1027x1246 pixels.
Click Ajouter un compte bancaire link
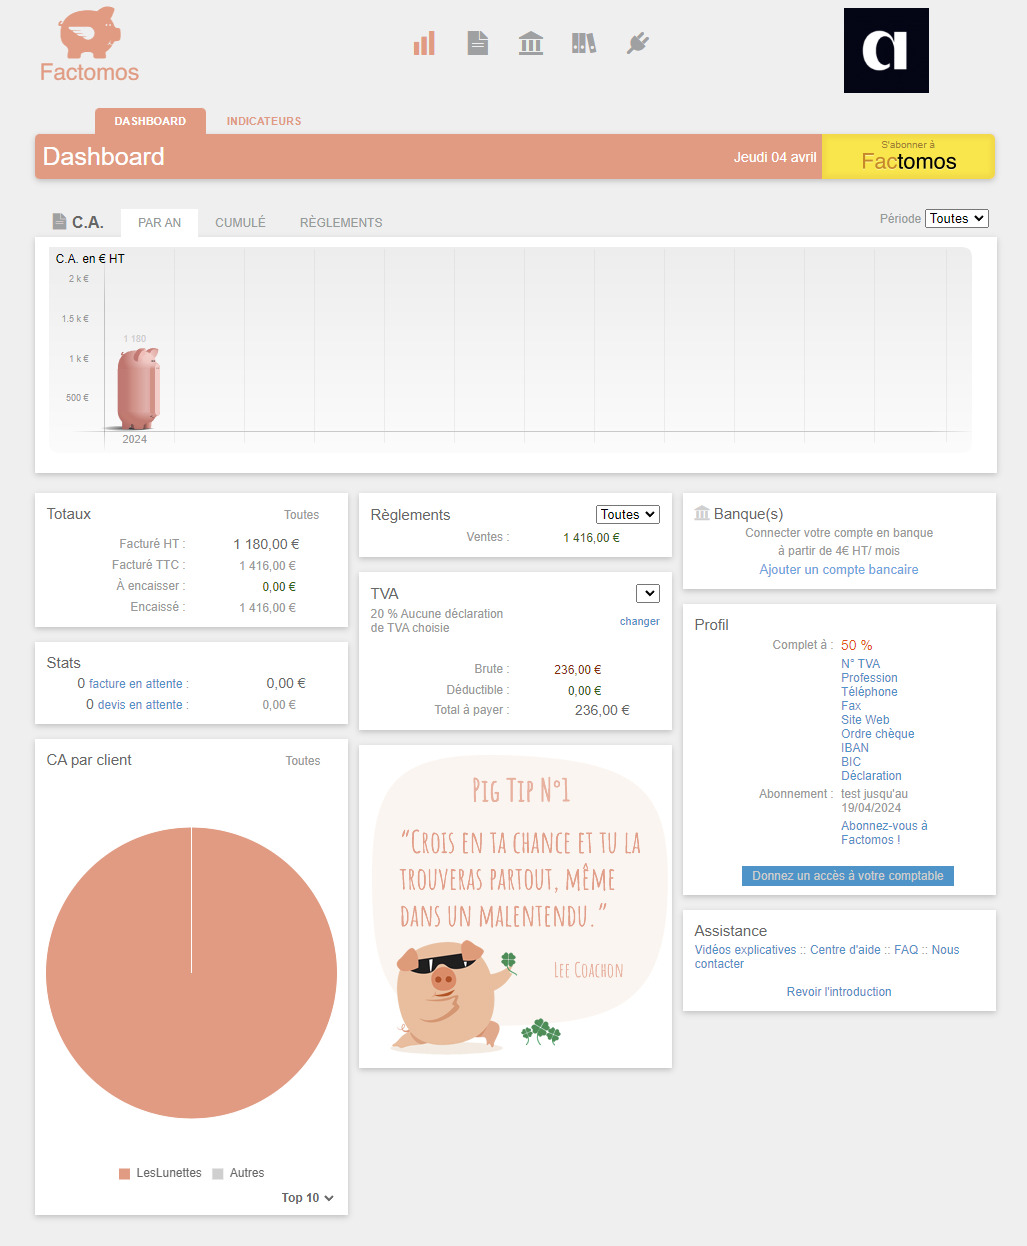coord(839,569)
